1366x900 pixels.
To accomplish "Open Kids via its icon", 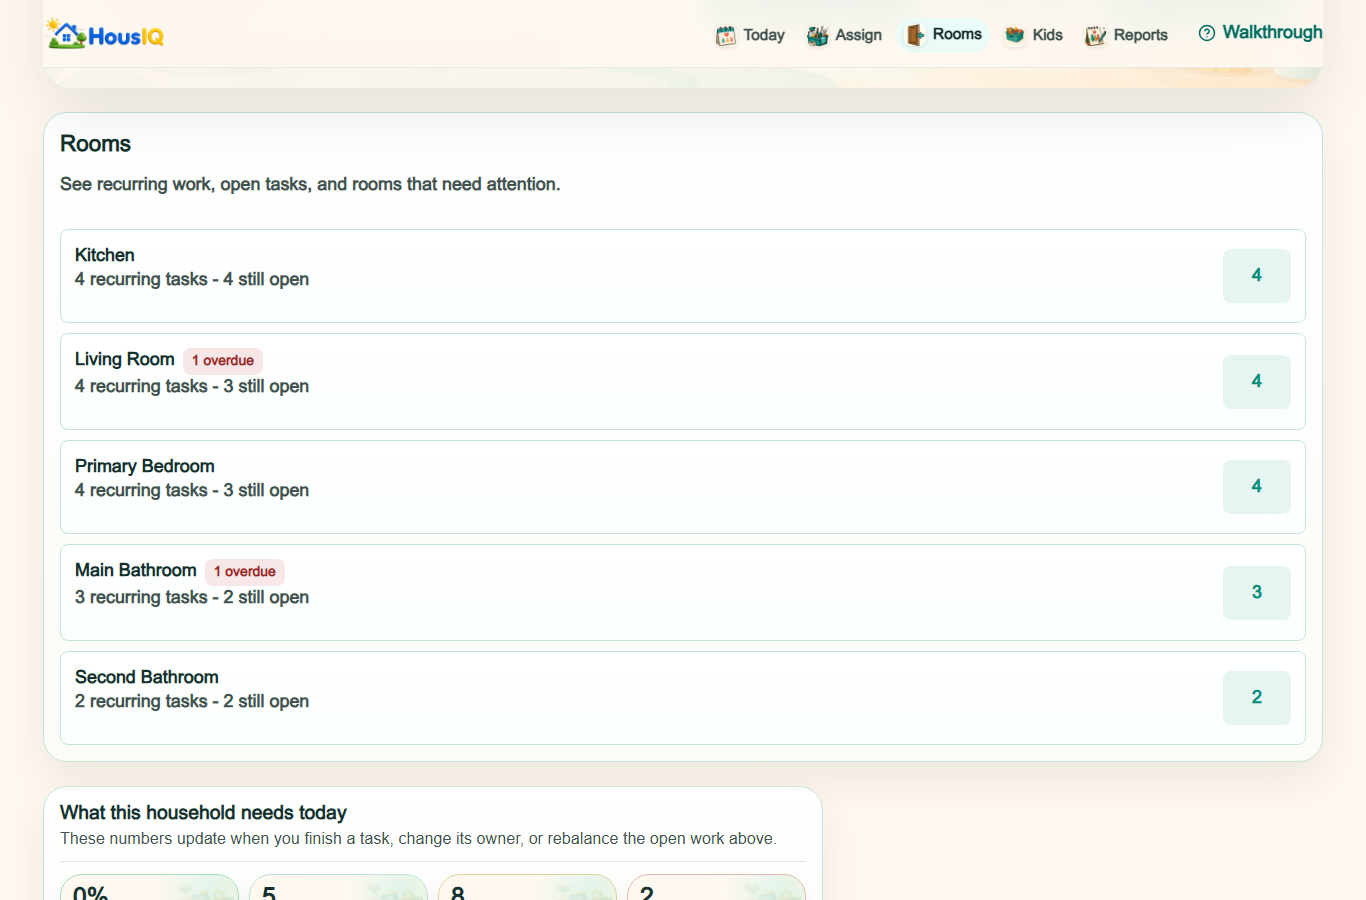I will click(1015, 35).
